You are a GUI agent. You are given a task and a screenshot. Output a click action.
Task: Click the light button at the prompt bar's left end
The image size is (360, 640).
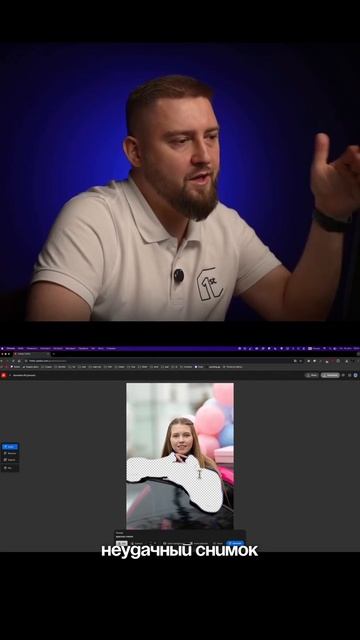(x=122, y=543)
